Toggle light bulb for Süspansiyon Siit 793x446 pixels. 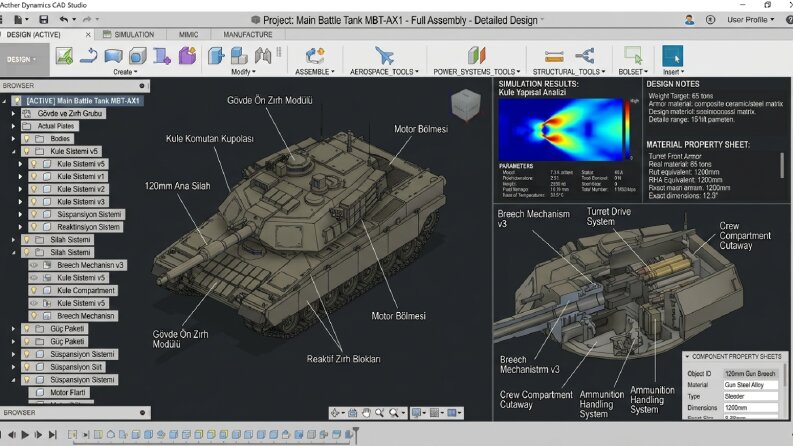27,367
